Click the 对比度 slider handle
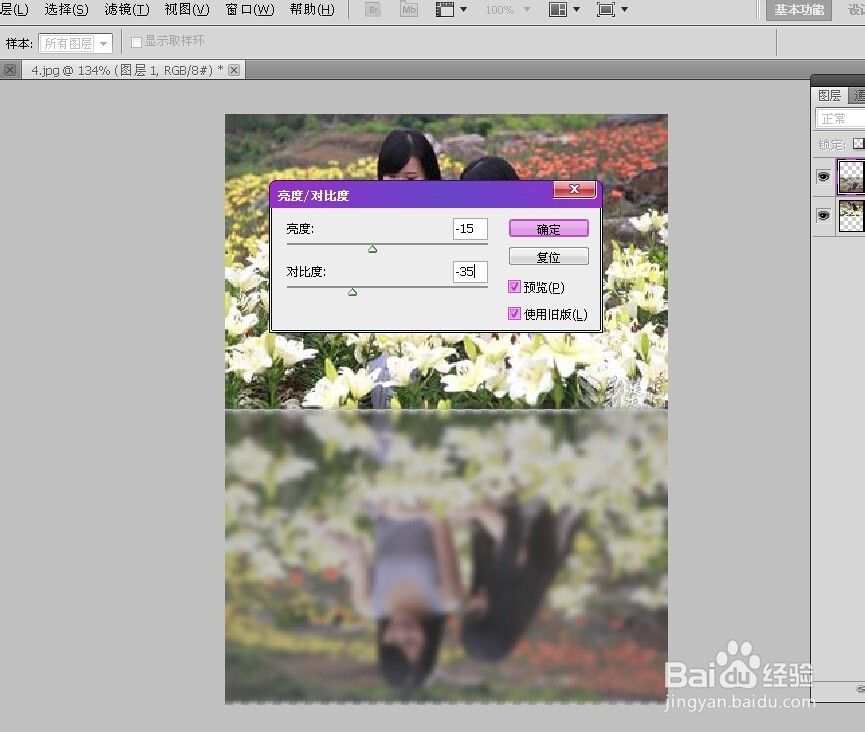The height and width of the screenshot is (732, 865). (353, 292)
